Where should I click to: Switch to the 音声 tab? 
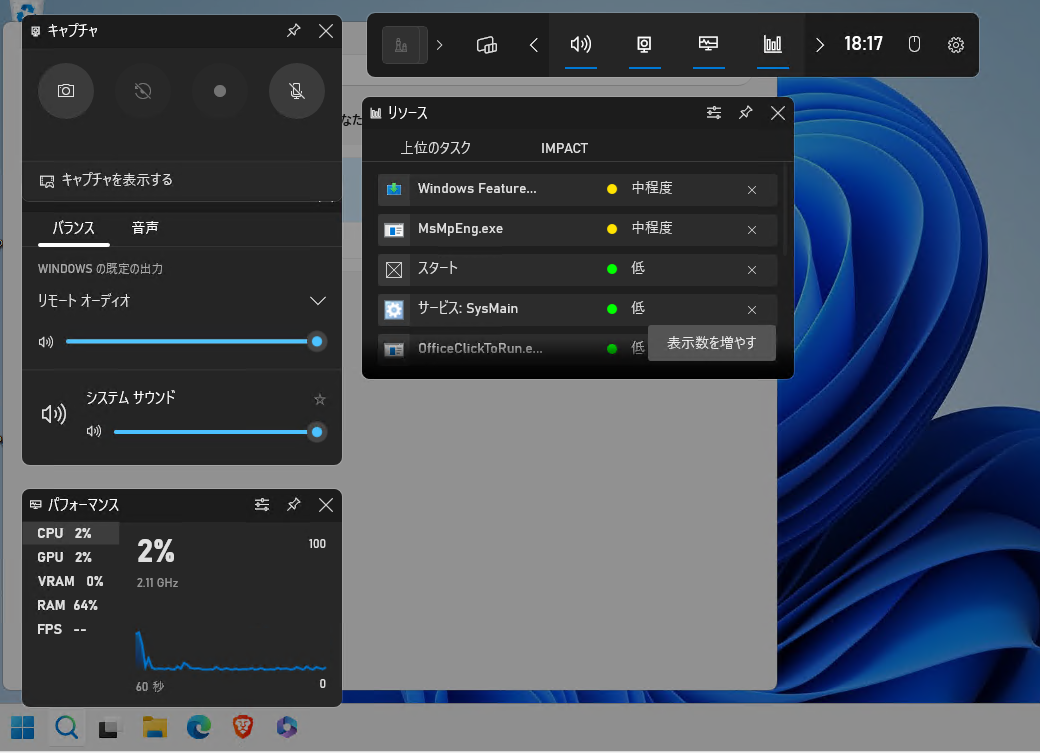point(144,228)
